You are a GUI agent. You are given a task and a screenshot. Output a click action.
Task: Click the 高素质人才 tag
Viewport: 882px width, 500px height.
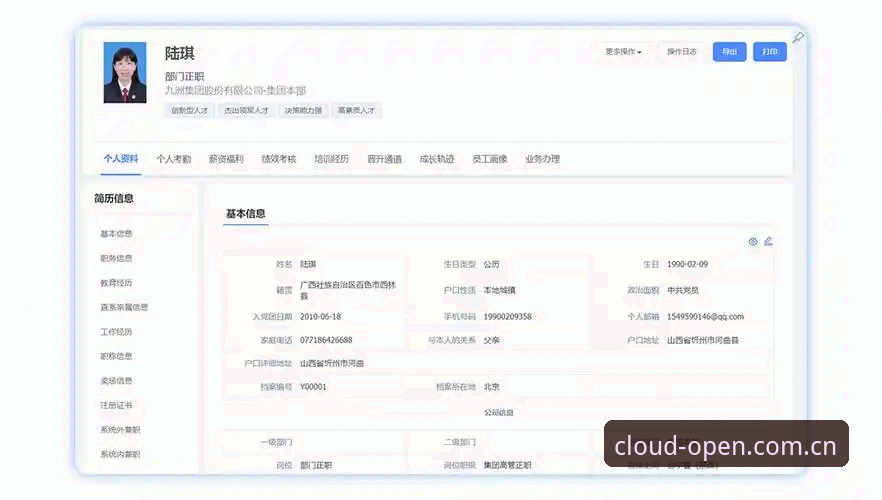pyautogui.click(x=356, y=111)
